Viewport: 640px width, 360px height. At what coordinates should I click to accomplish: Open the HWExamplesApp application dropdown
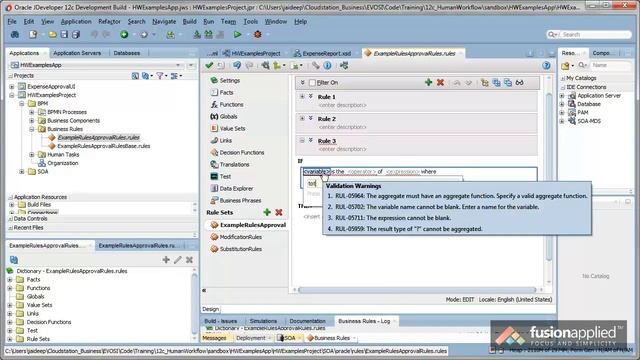[x=178, y=65]
